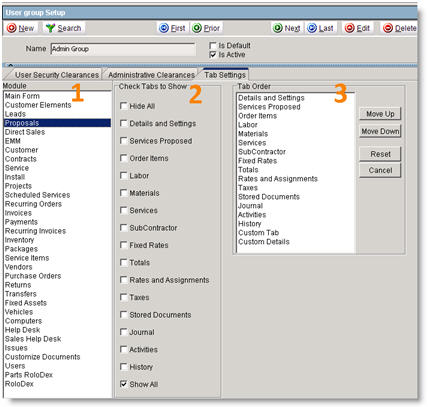The height and width of the screenshot is (407, 428).
Task: Click the Move Down button
Action: (380, 131)
